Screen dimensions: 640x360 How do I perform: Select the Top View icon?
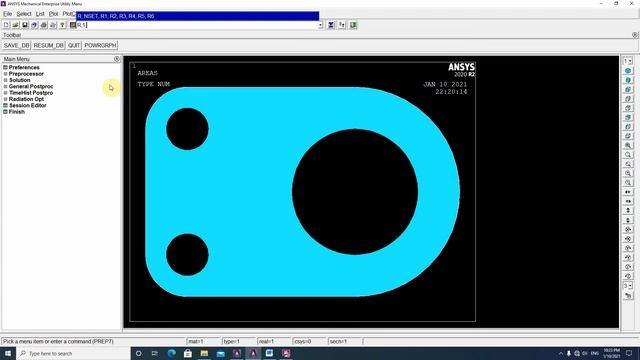pyautogui.click(x=628, y=108)
